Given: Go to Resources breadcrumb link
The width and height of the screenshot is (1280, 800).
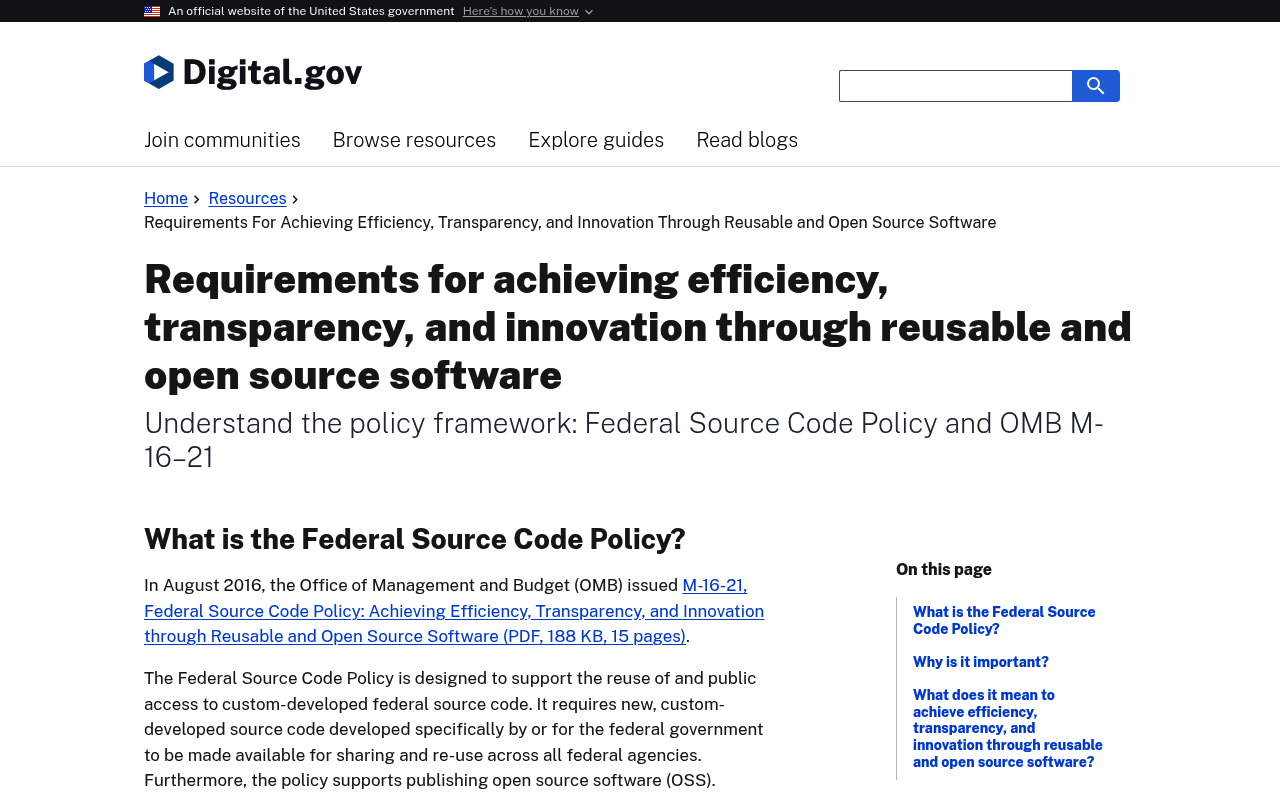Looking at the screenshot, I should point(247,198).
